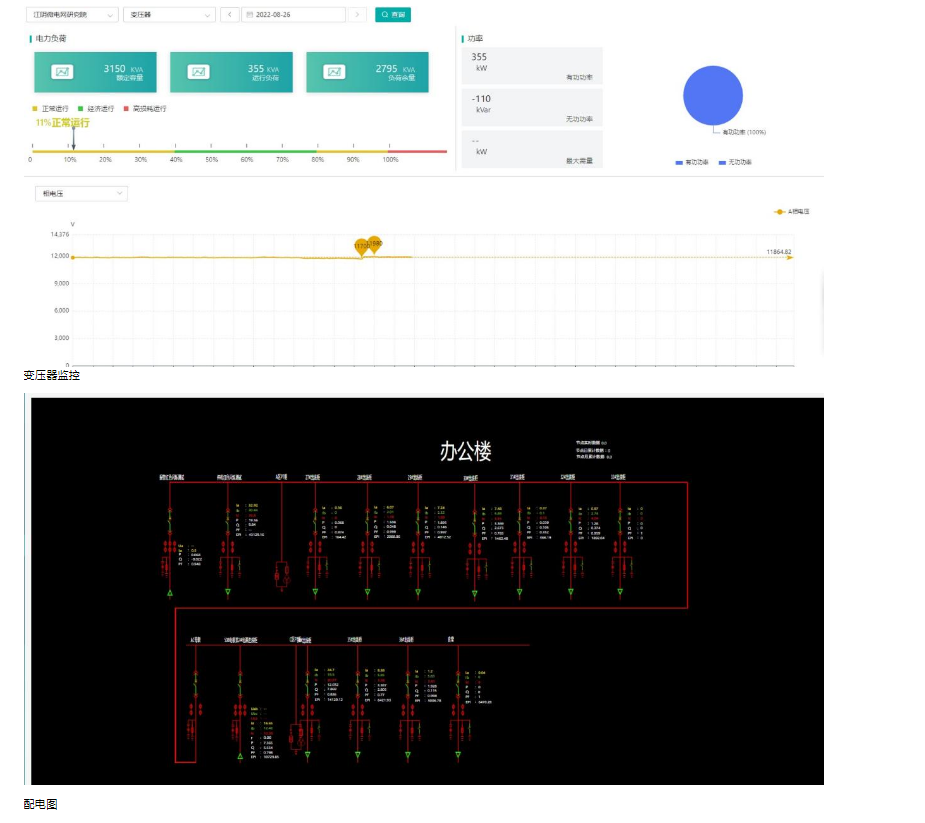The image size is (925, 823).
Task: Click the 办公楼 title in wiring diagram
Action: [x=465, y=451]
